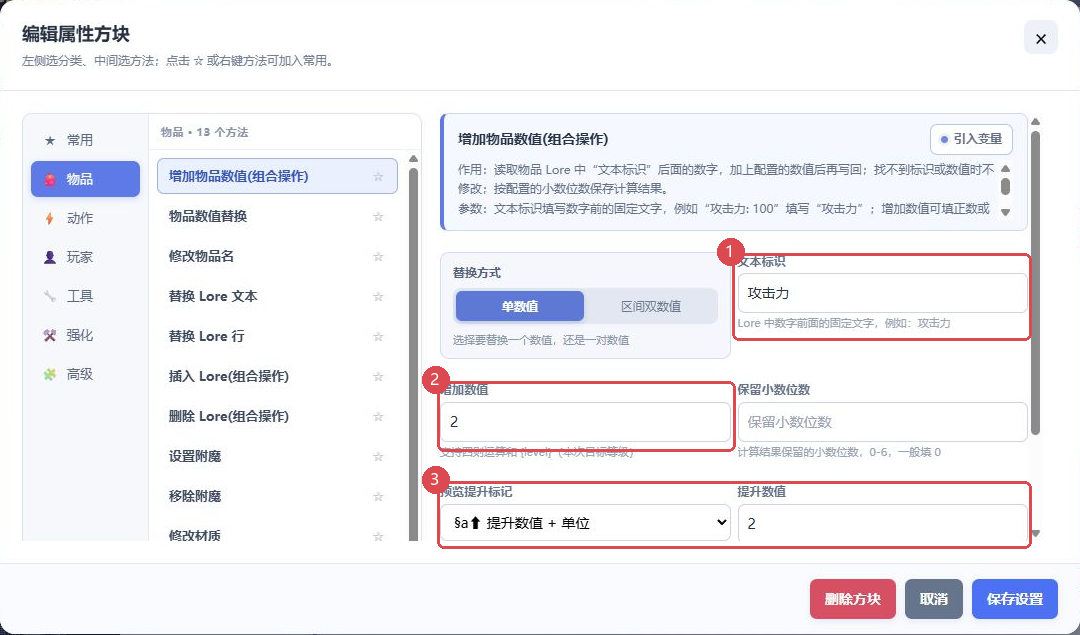Click the method list scrollbar
This screenshot has width=1080, height=635.
tap(413, 353)
